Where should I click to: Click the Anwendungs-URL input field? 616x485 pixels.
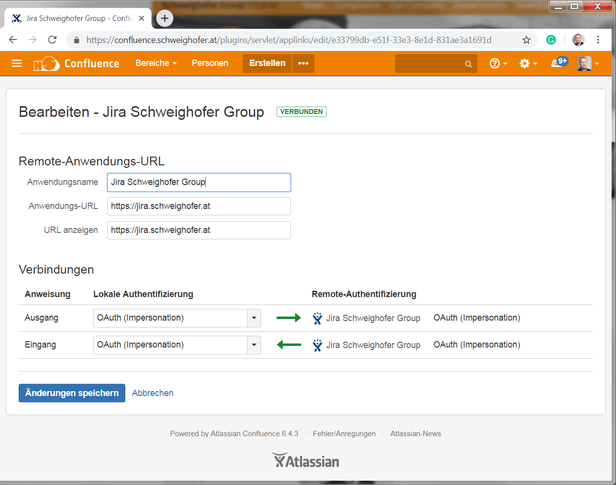pyautogui.click(x=199, y=206)
